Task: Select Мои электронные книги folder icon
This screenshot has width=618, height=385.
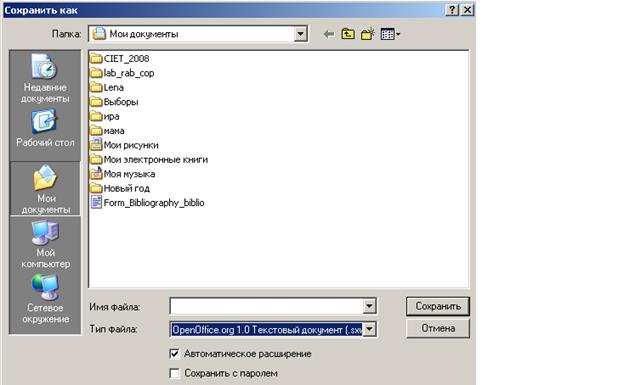Action: click(96, 160)
